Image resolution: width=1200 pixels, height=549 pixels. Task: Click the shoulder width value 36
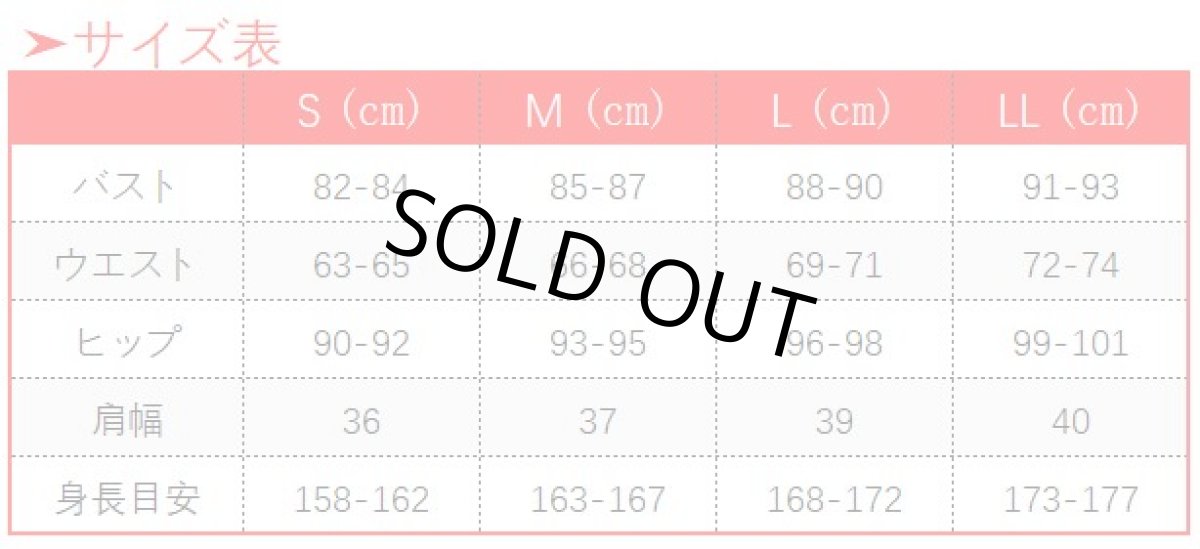click(x=361, y=421)
